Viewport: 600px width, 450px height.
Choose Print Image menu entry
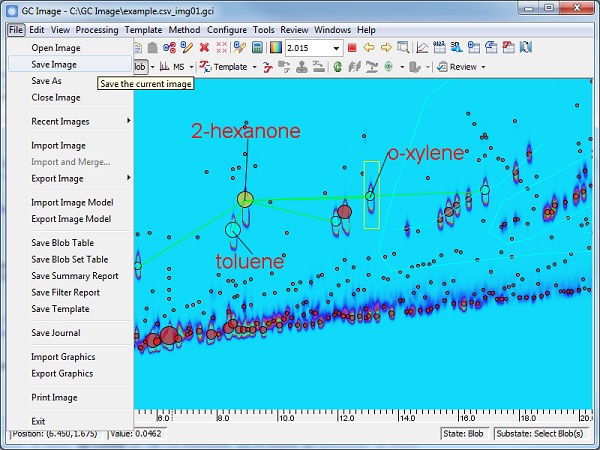pos(54,397)
